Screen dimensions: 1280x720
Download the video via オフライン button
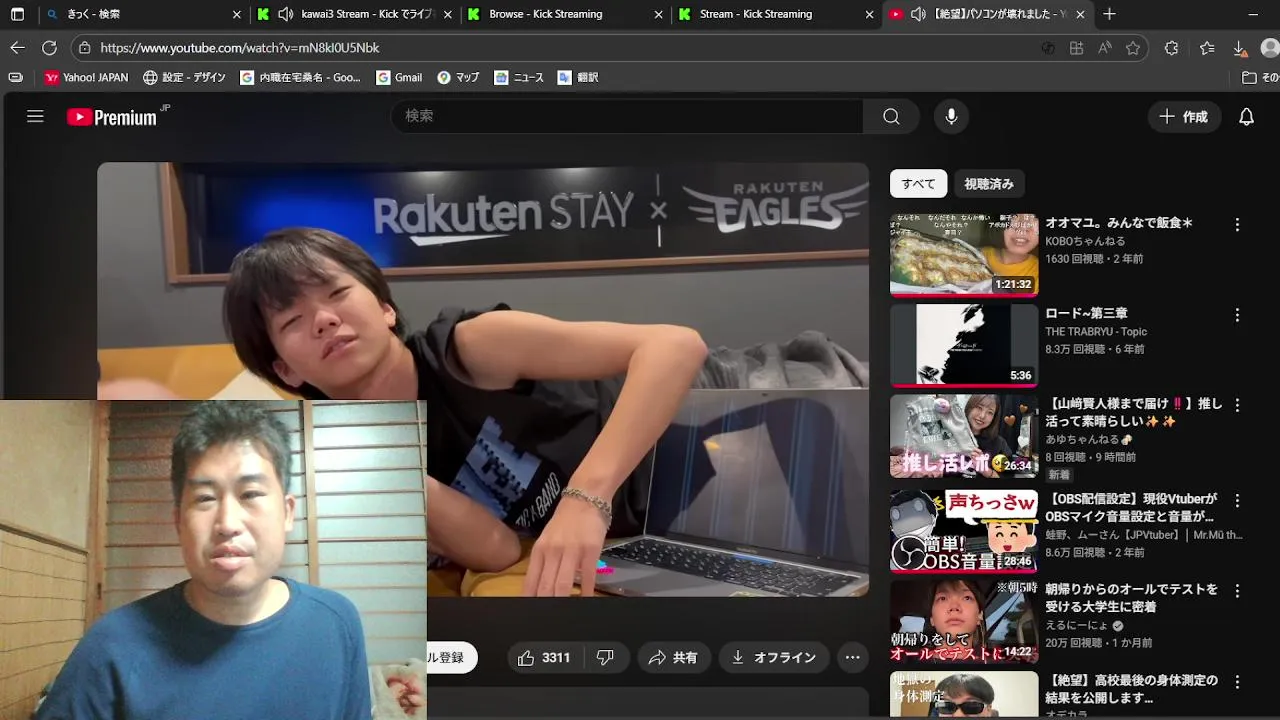(x=774, y=657)
